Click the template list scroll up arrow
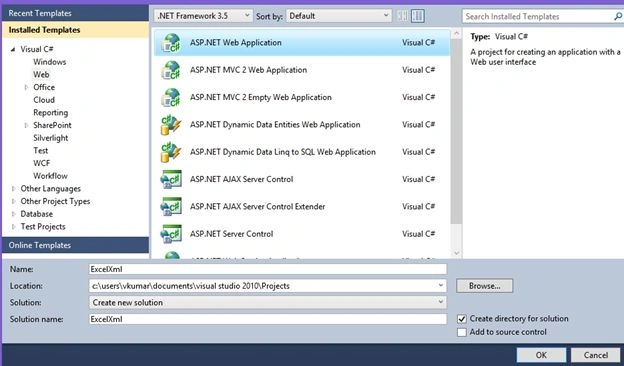624x366 pixels. point(456,33)
